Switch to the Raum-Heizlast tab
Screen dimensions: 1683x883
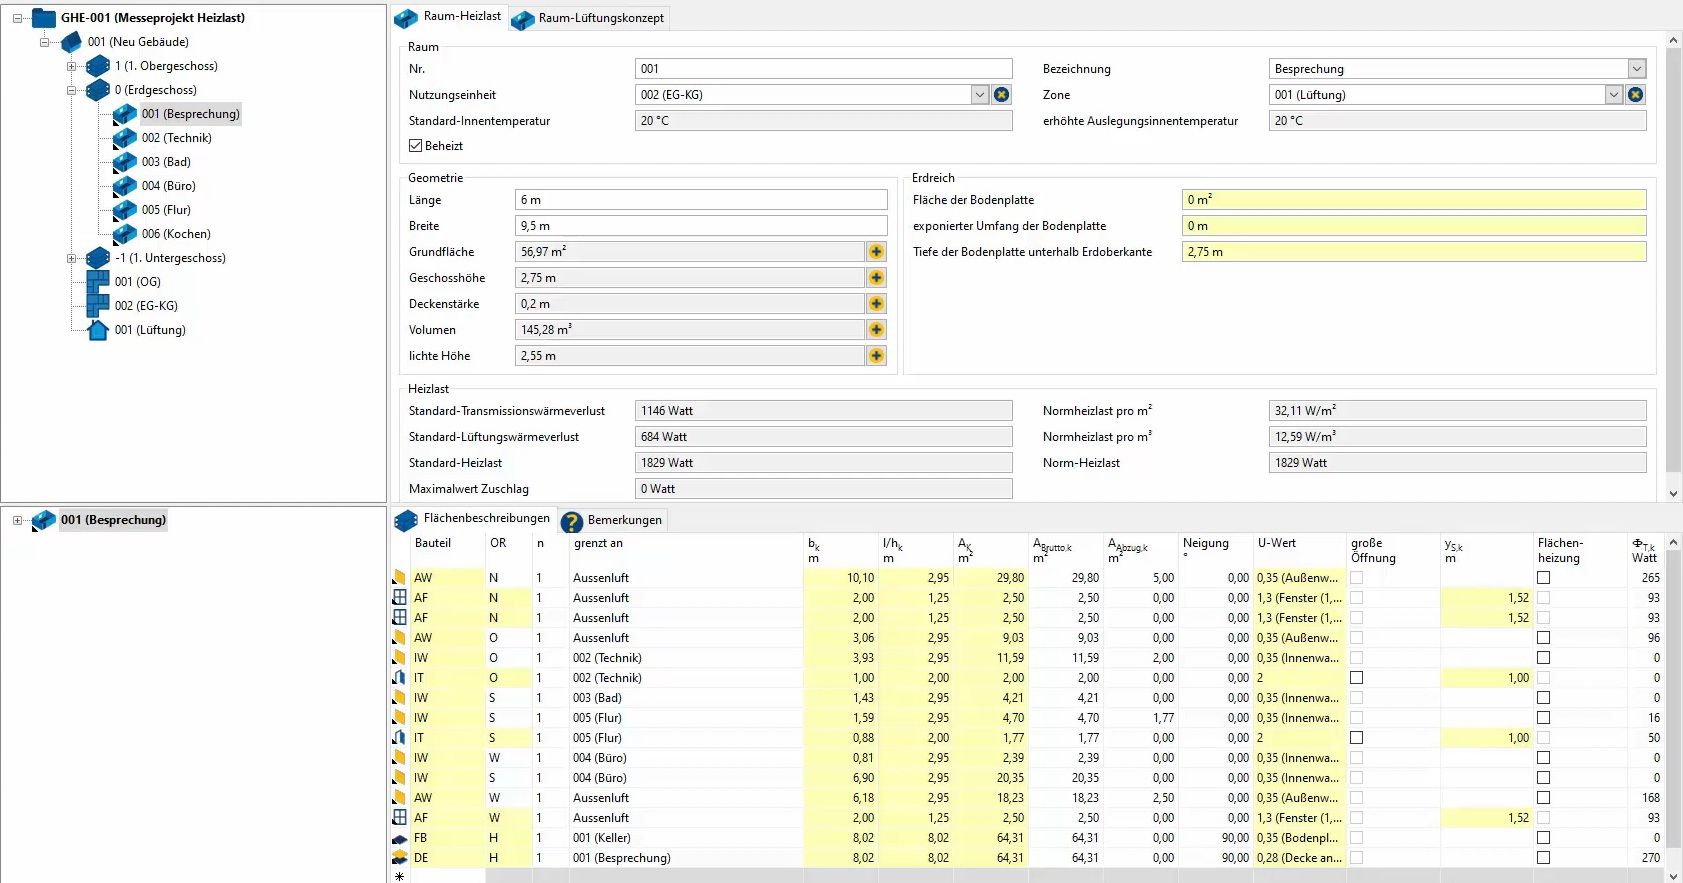[449, 17]
